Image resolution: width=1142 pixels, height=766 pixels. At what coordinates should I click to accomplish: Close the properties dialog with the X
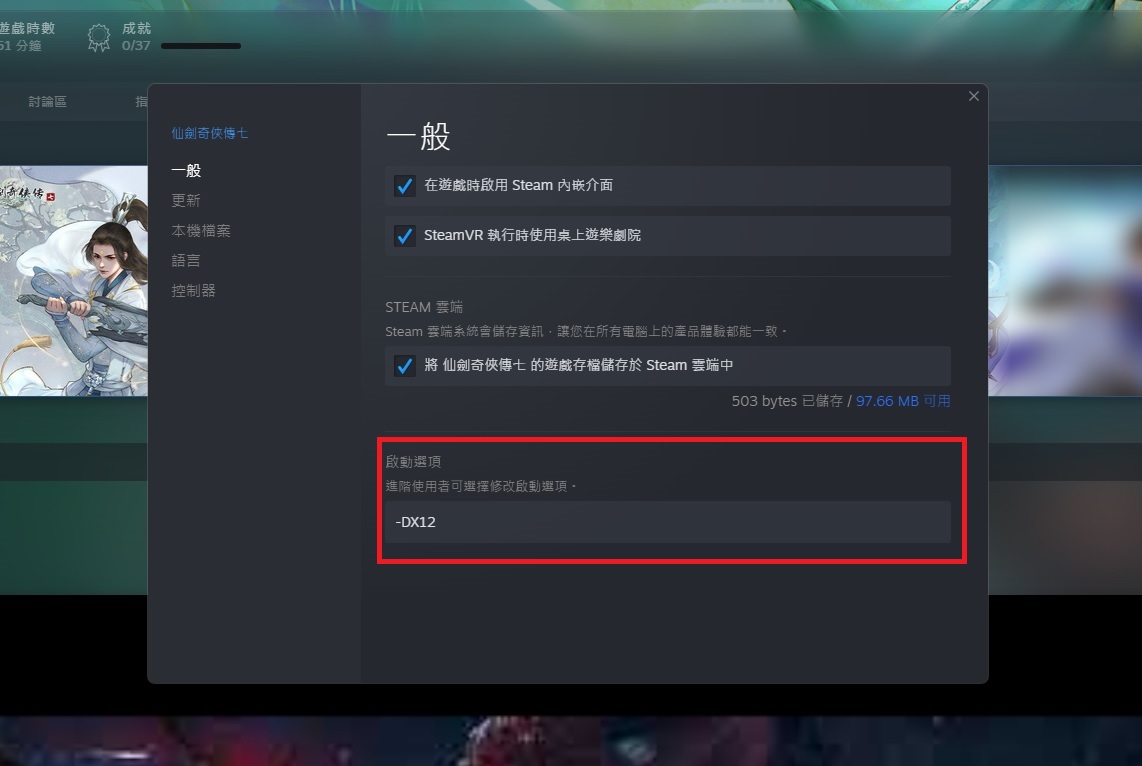(x=974, y=96)
